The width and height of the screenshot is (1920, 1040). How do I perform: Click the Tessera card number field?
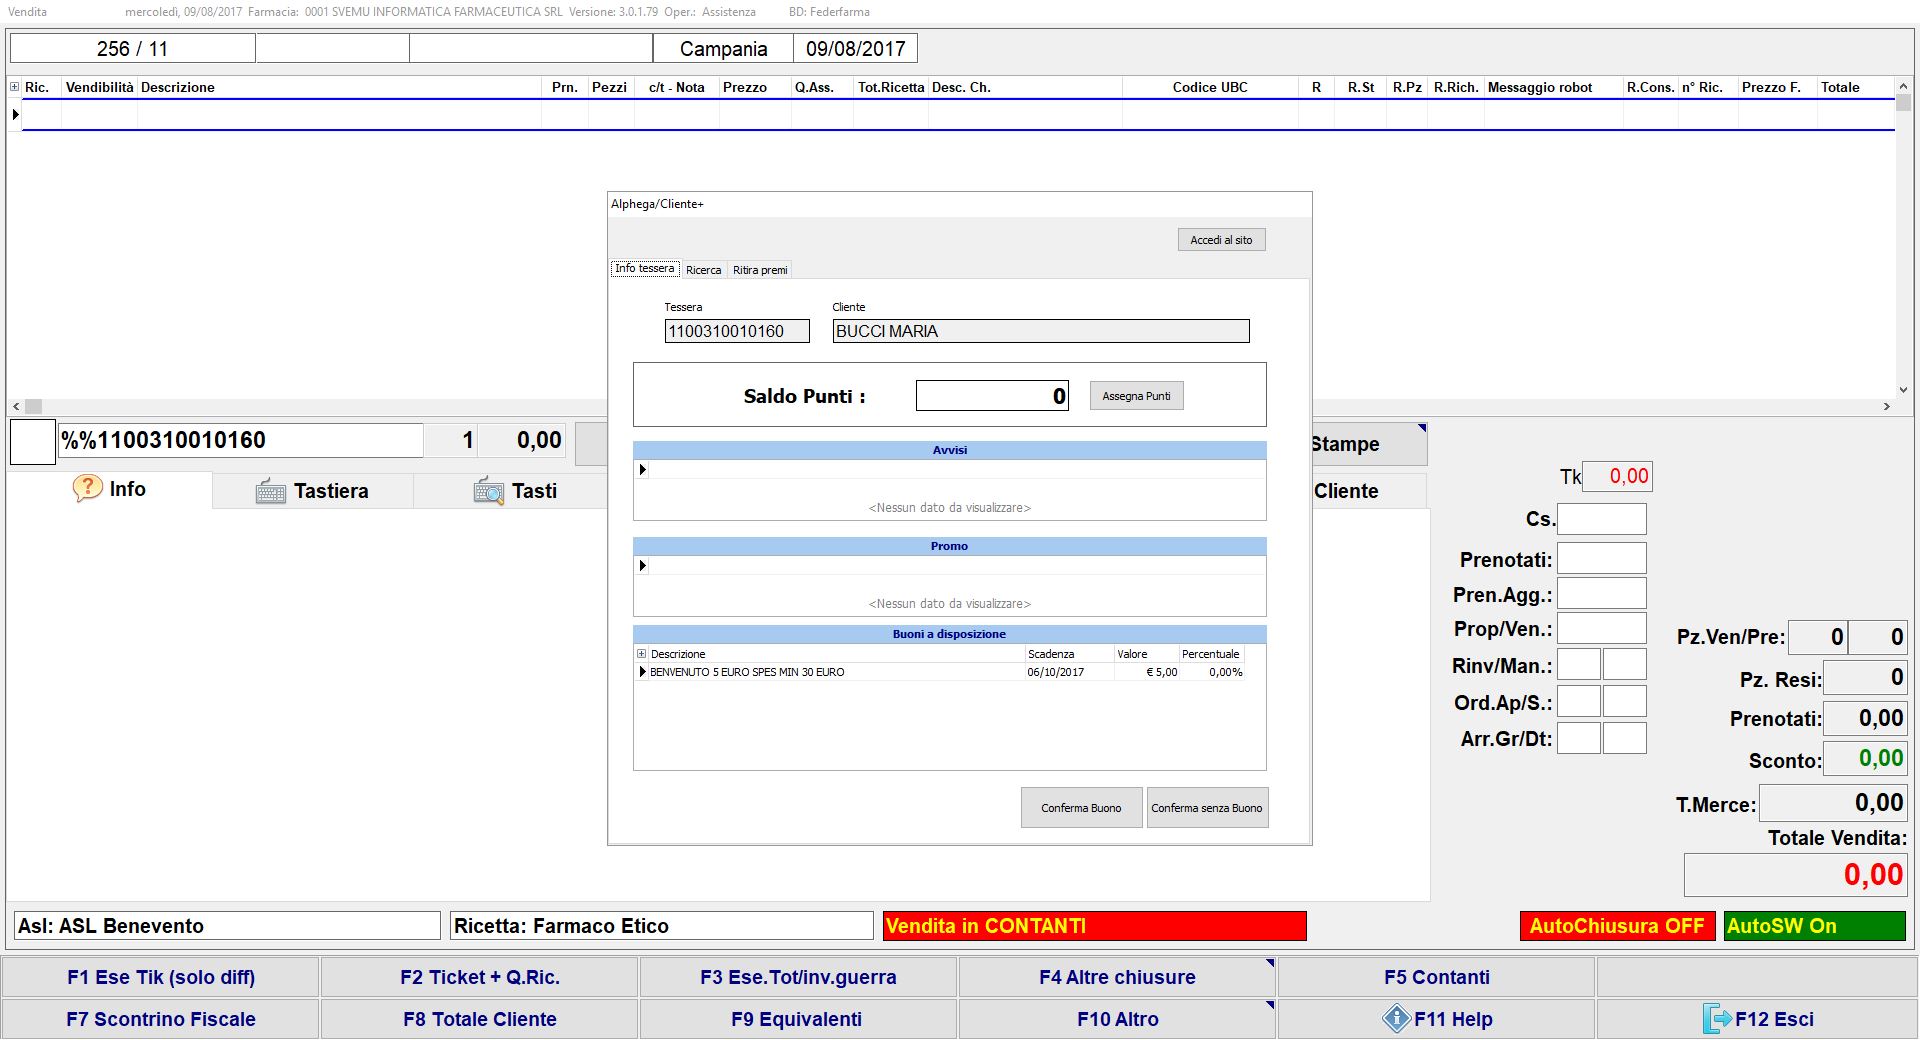736,332
